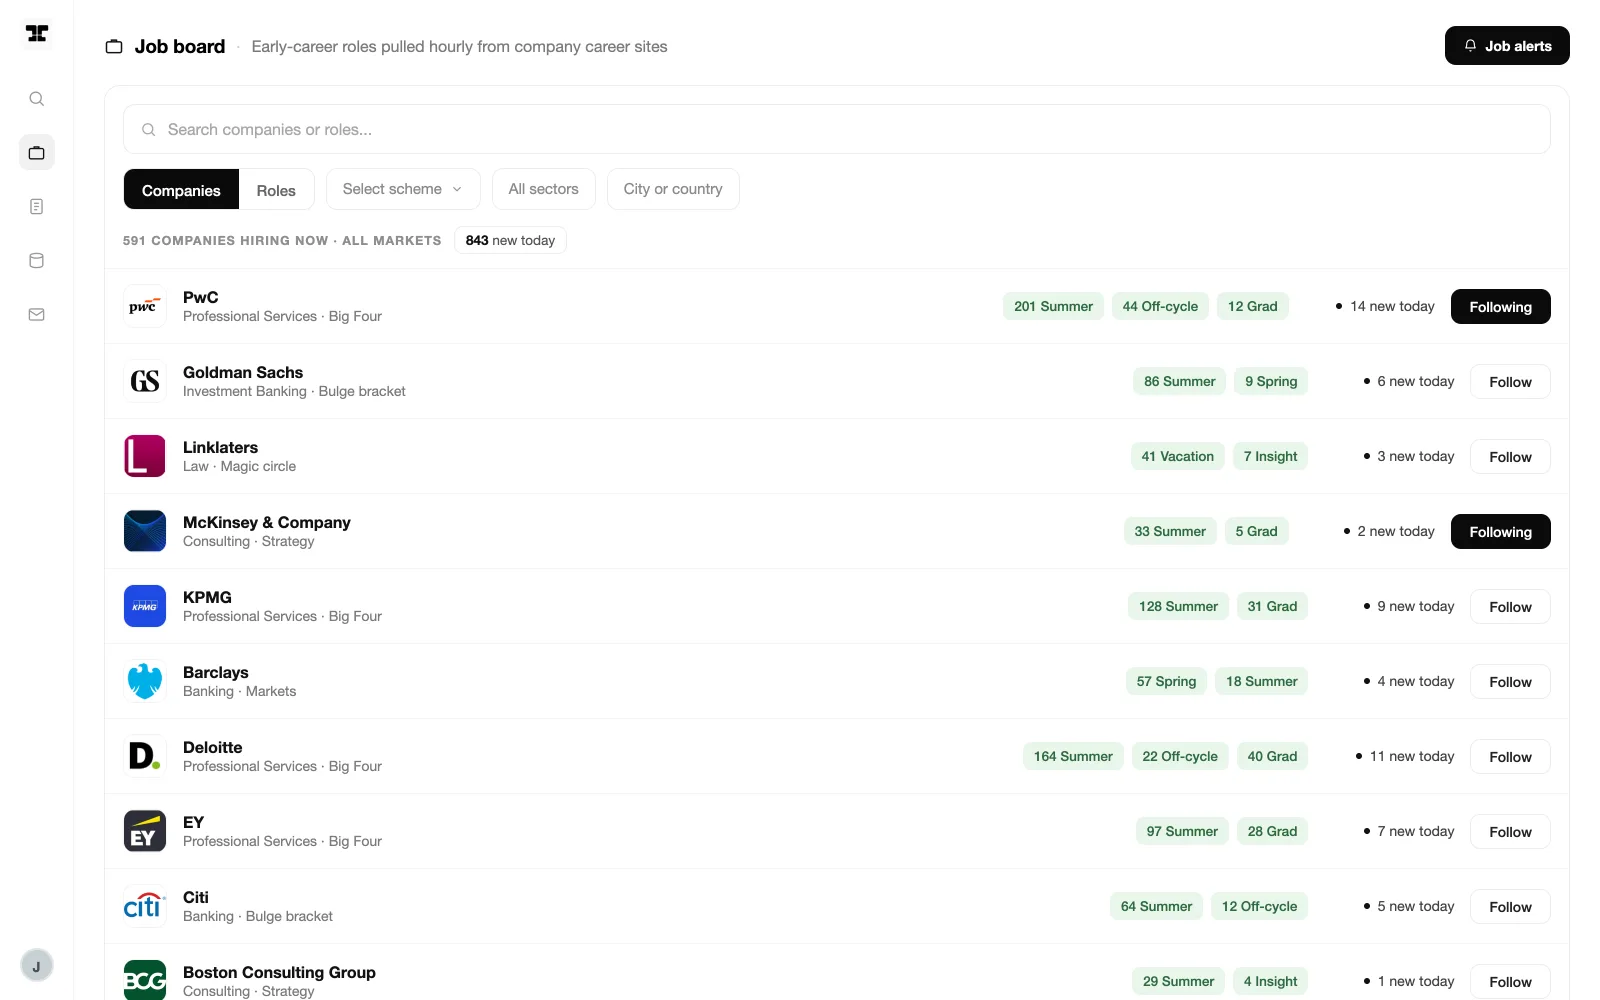Open search from the sidebar magnifier icon
This screenshot has width=1600, height=1000.
(37, 99)
